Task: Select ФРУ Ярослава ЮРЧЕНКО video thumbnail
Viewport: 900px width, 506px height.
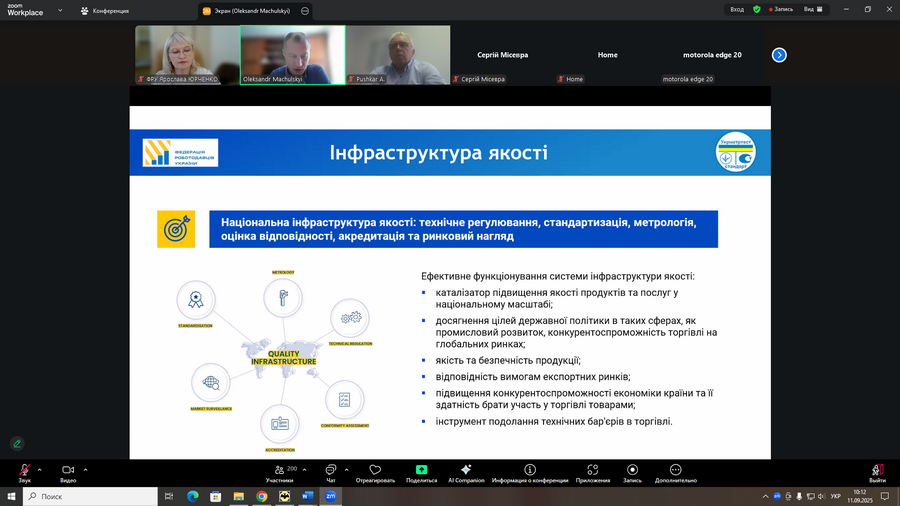Action: 187,55
